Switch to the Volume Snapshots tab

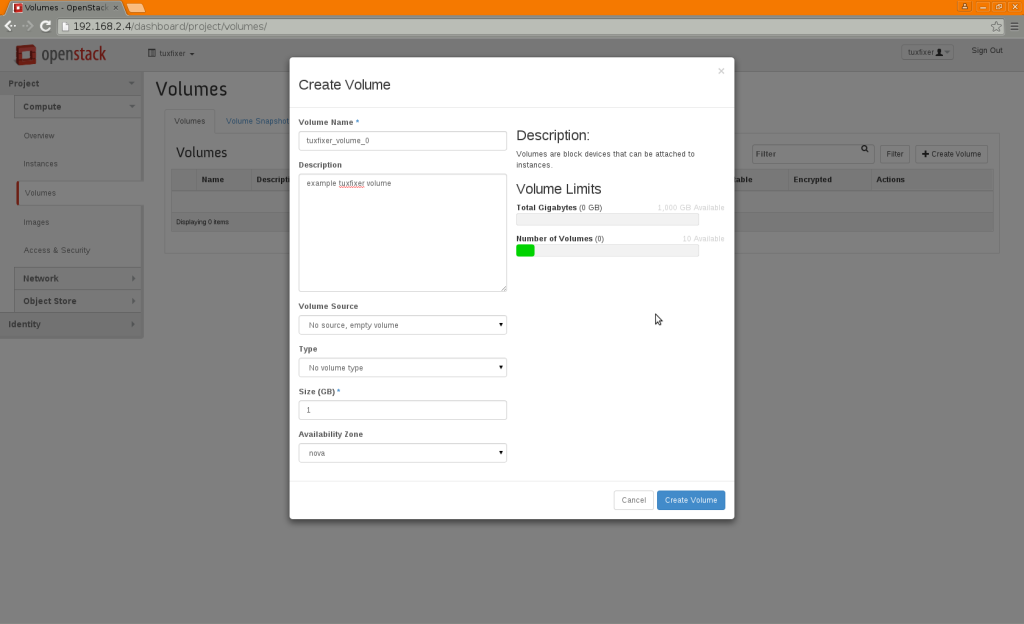[x=257, y=121]
